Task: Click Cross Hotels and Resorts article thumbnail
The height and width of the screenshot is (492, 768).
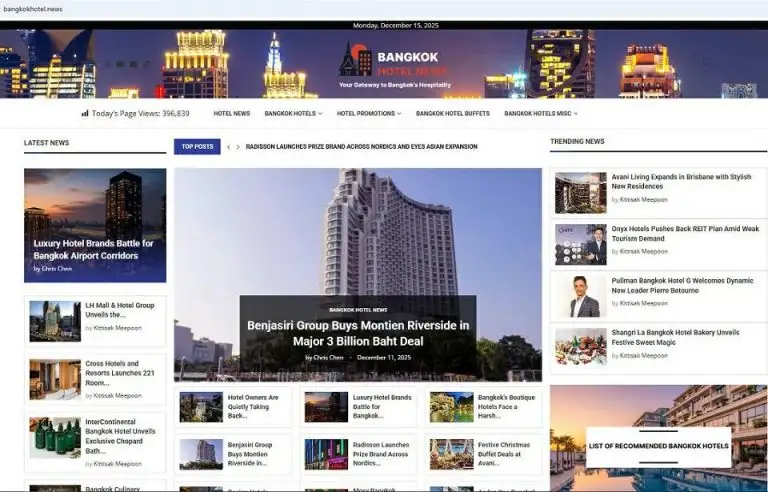Action: coord(55,379)
